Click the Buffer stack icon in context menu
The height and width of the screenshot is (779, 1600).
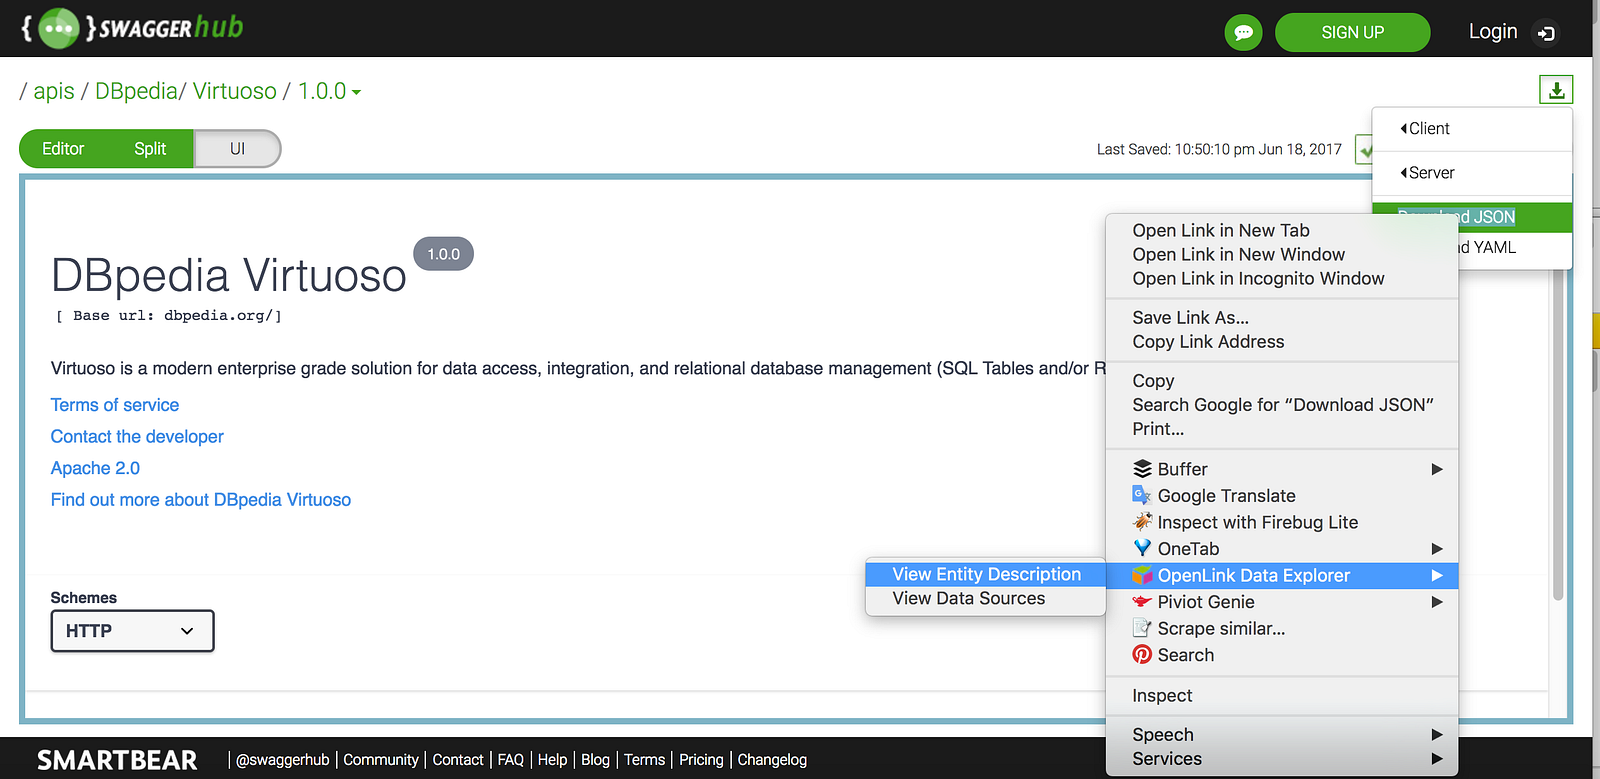(x=1142, y=469)
